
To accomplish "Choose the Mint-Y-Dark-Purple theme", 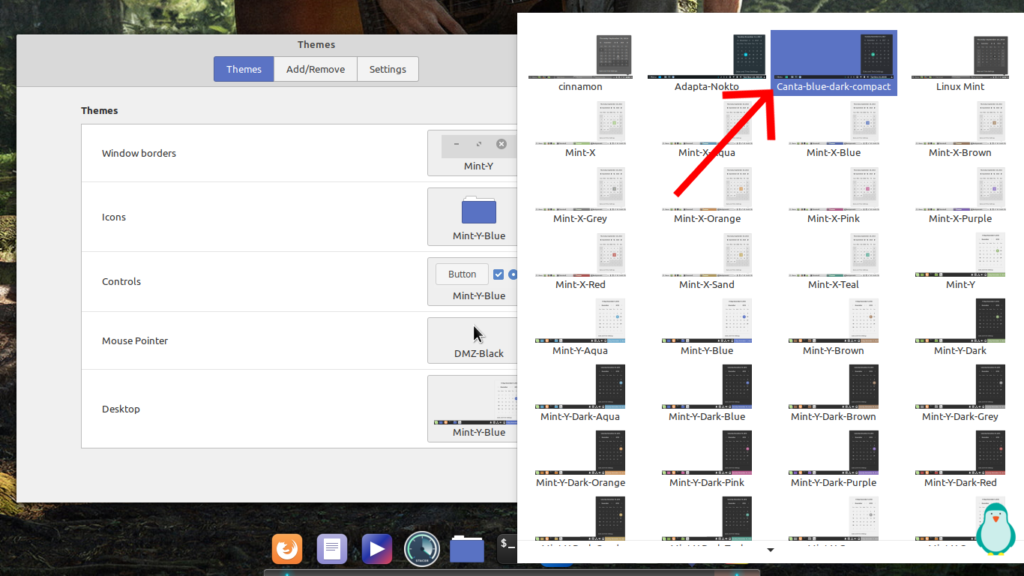I will point(833,459).
